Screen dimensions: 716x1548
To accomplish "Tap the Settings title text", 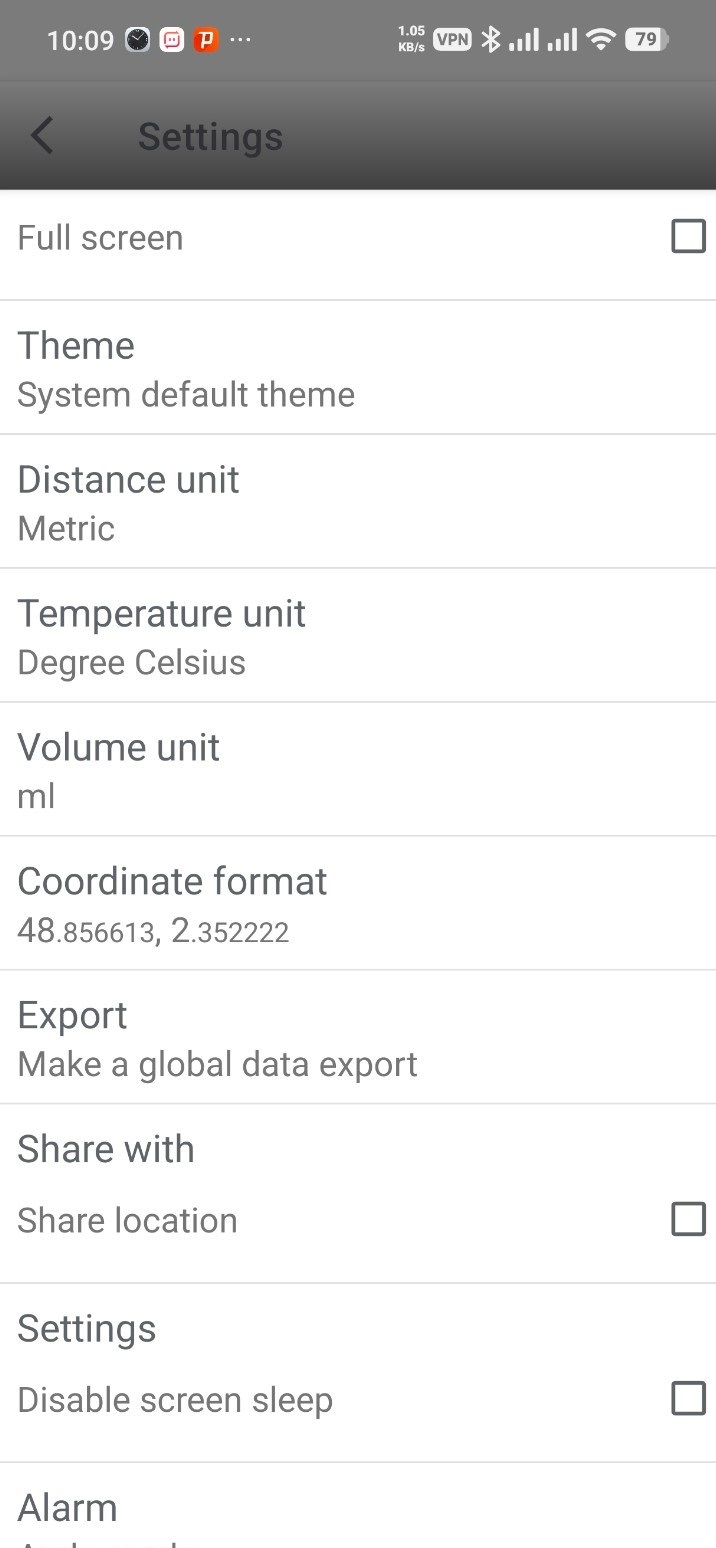I will (x=210, y=137).
